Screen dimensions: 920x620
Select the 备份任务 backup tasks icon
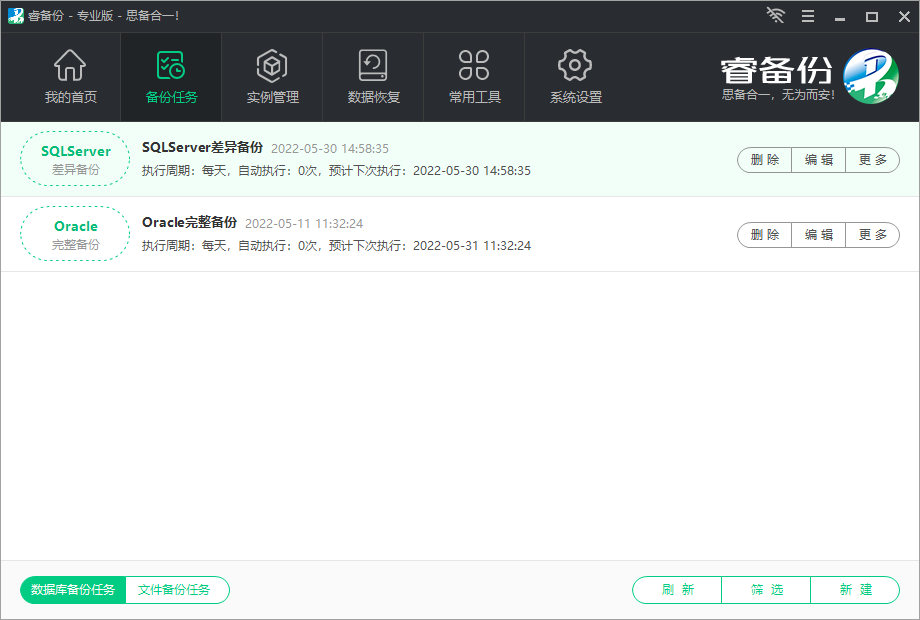click(x=171, y=65)
